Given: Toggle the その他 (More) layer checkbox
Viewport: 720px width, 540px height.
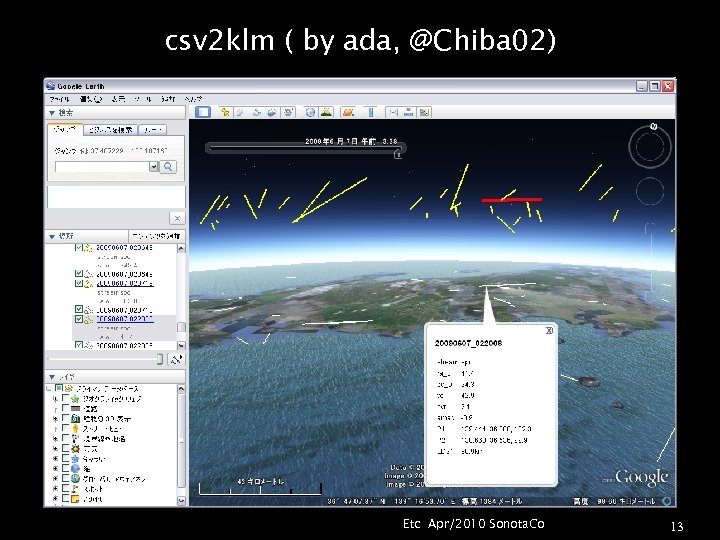Looking at the screenshot, I should point(66,499).
